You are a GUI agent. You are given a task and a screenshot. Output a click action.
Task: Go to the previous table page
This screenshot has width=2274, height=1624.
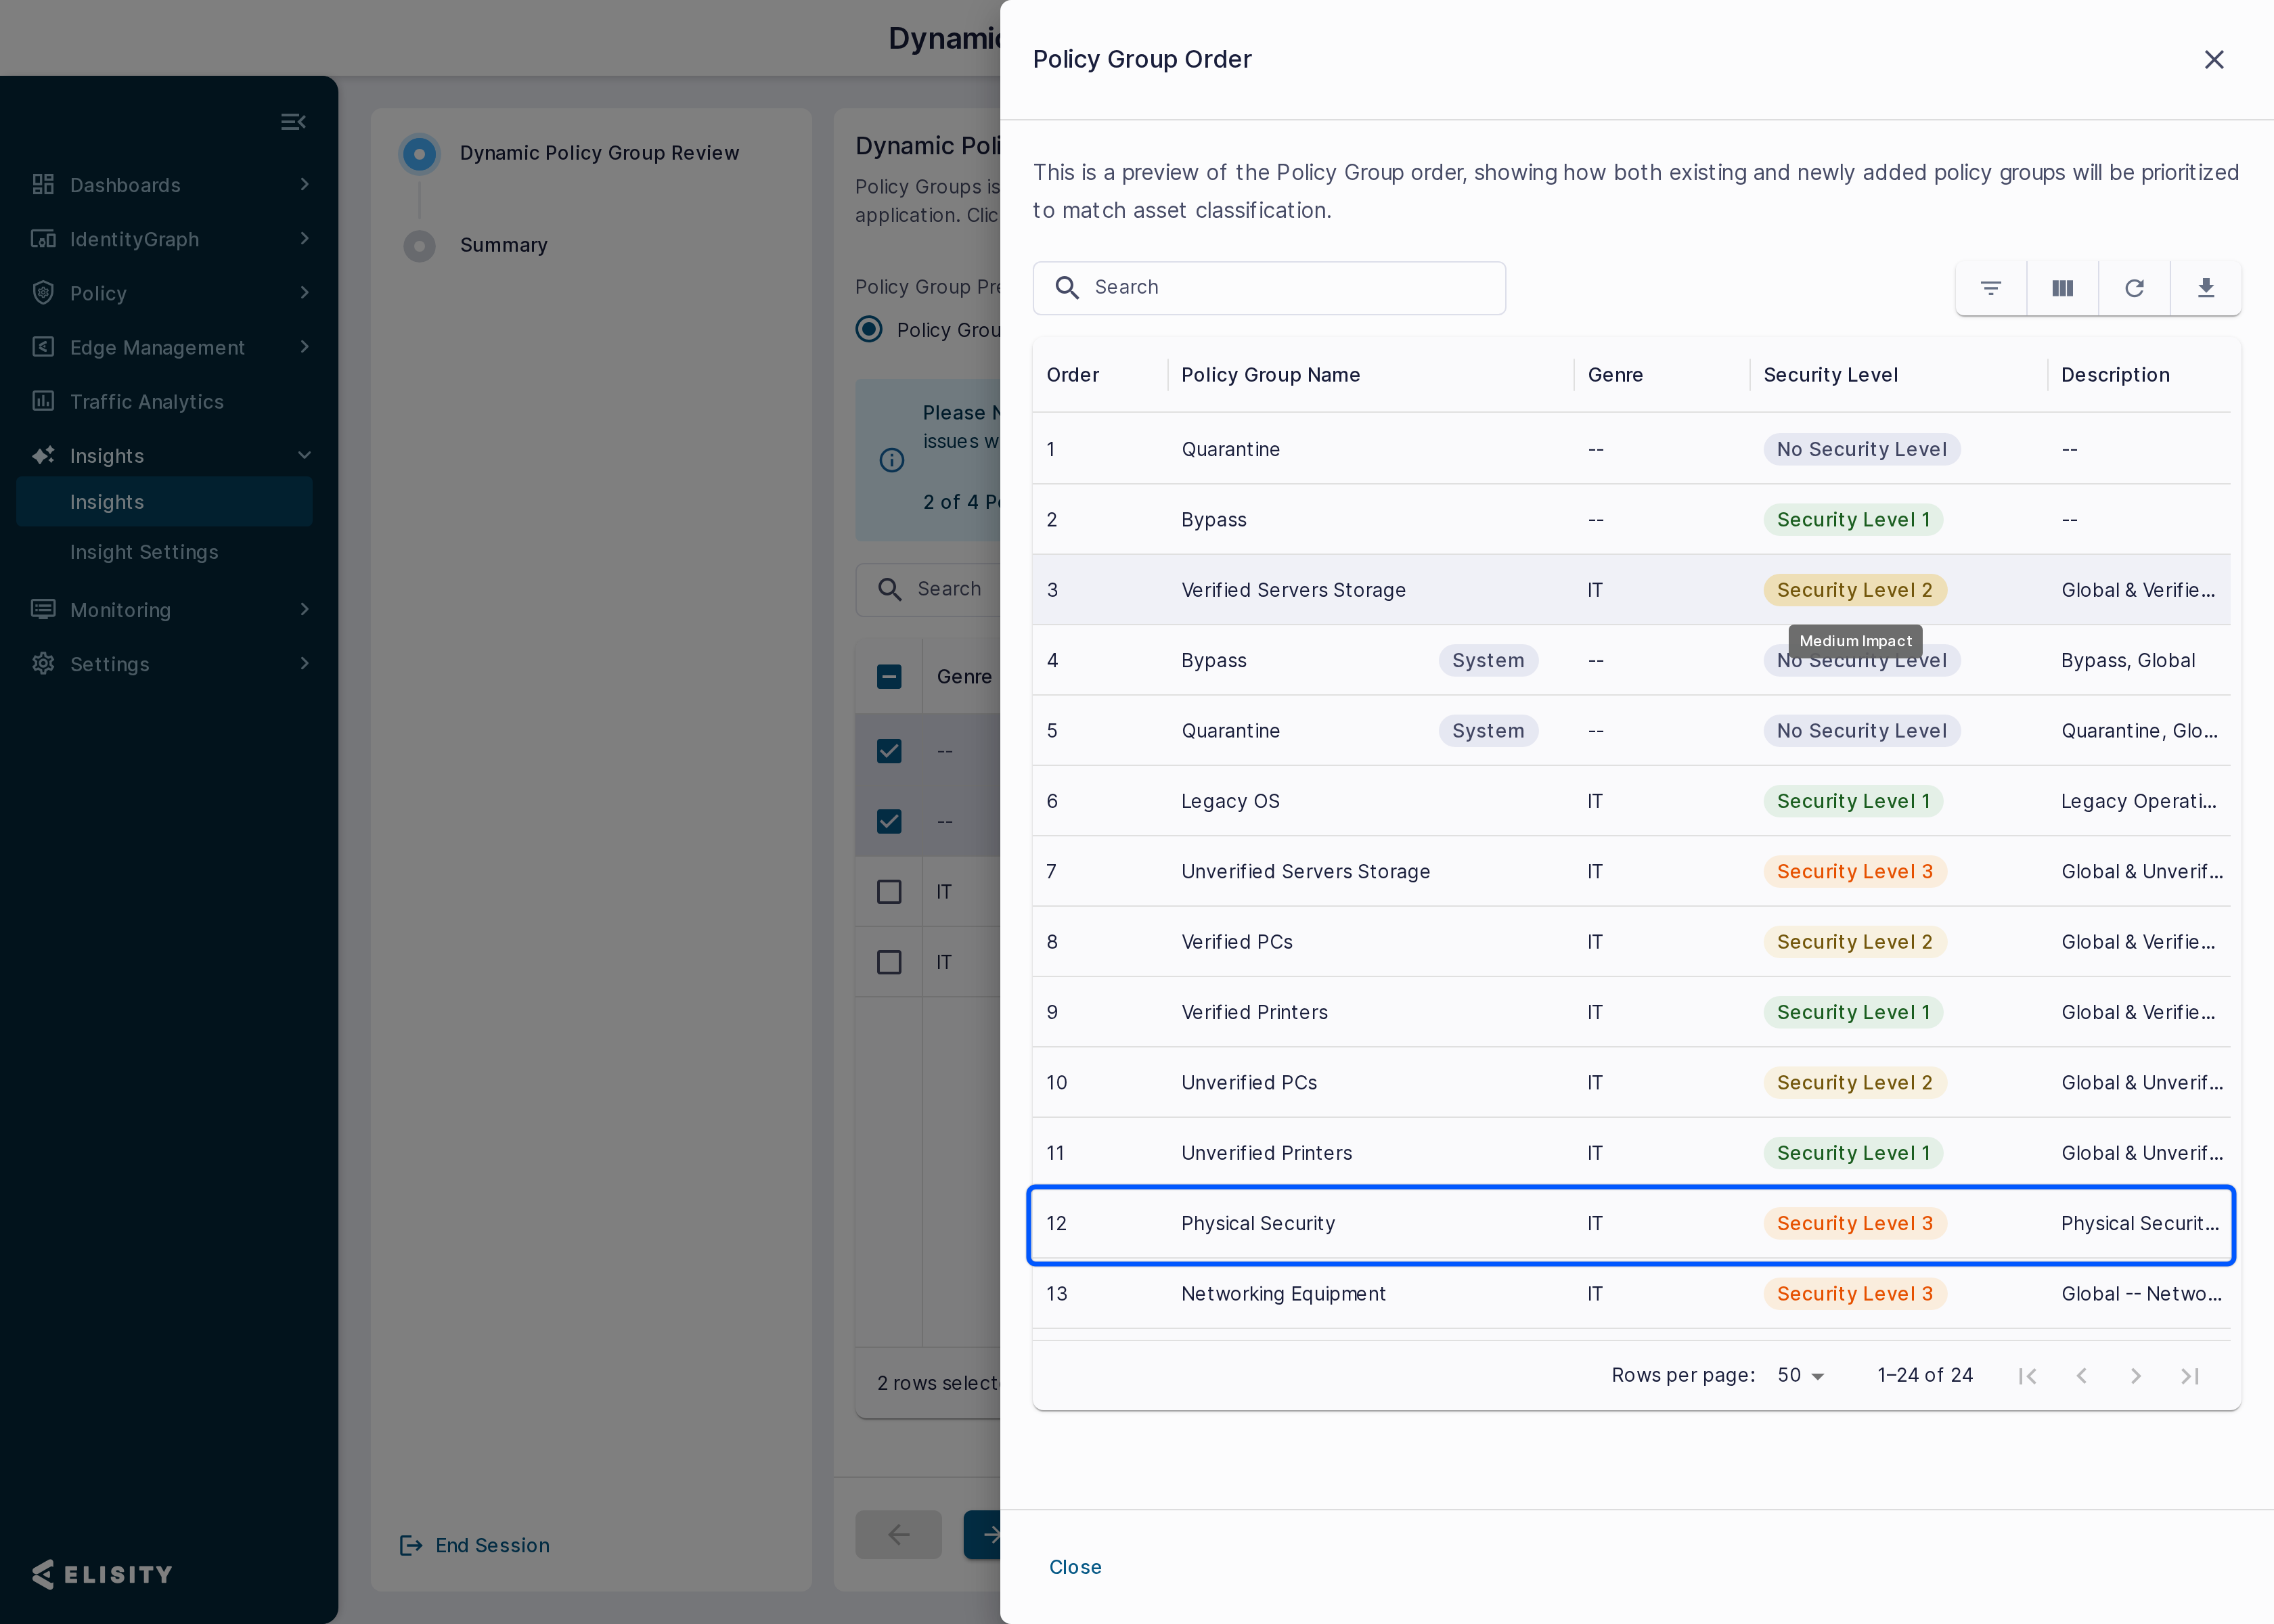pos(2081,1376)
